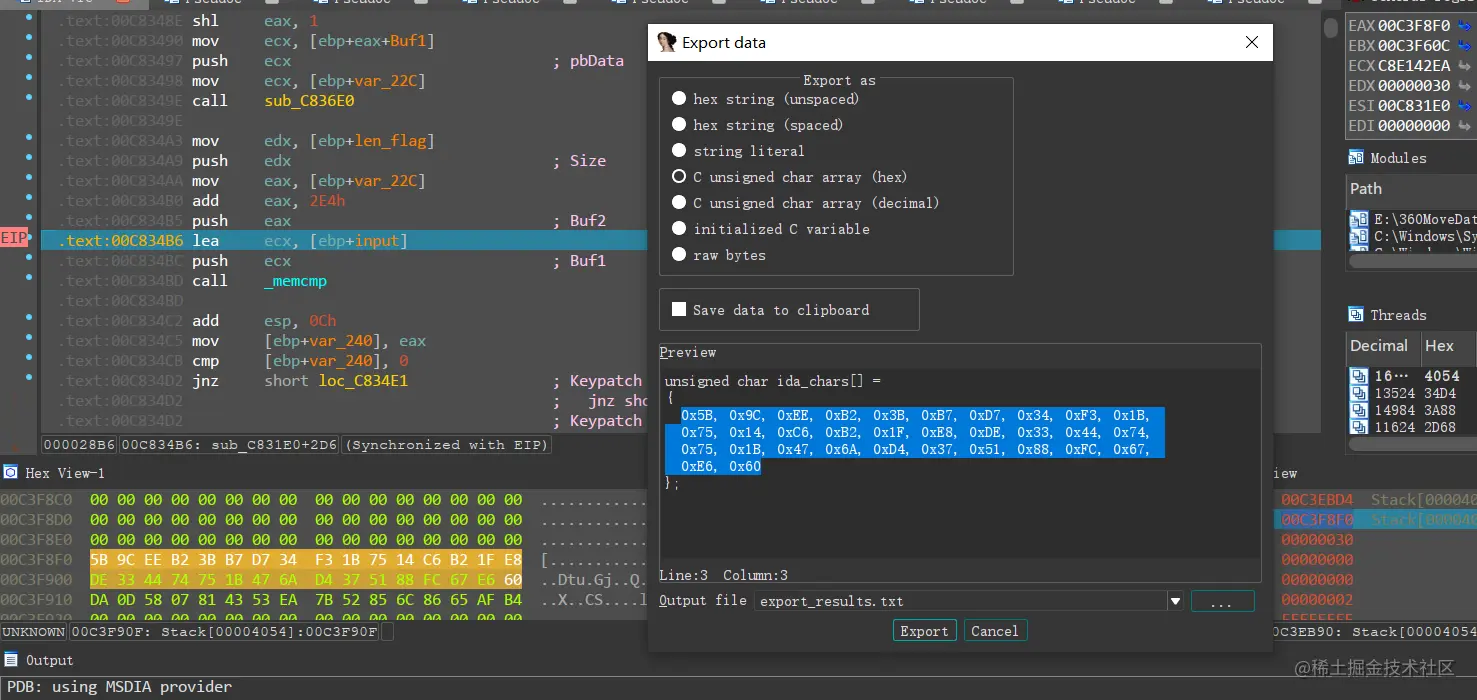Select hex string (spaced) export option
This screenshot has height=700, width=1477.
coord(679,125)
